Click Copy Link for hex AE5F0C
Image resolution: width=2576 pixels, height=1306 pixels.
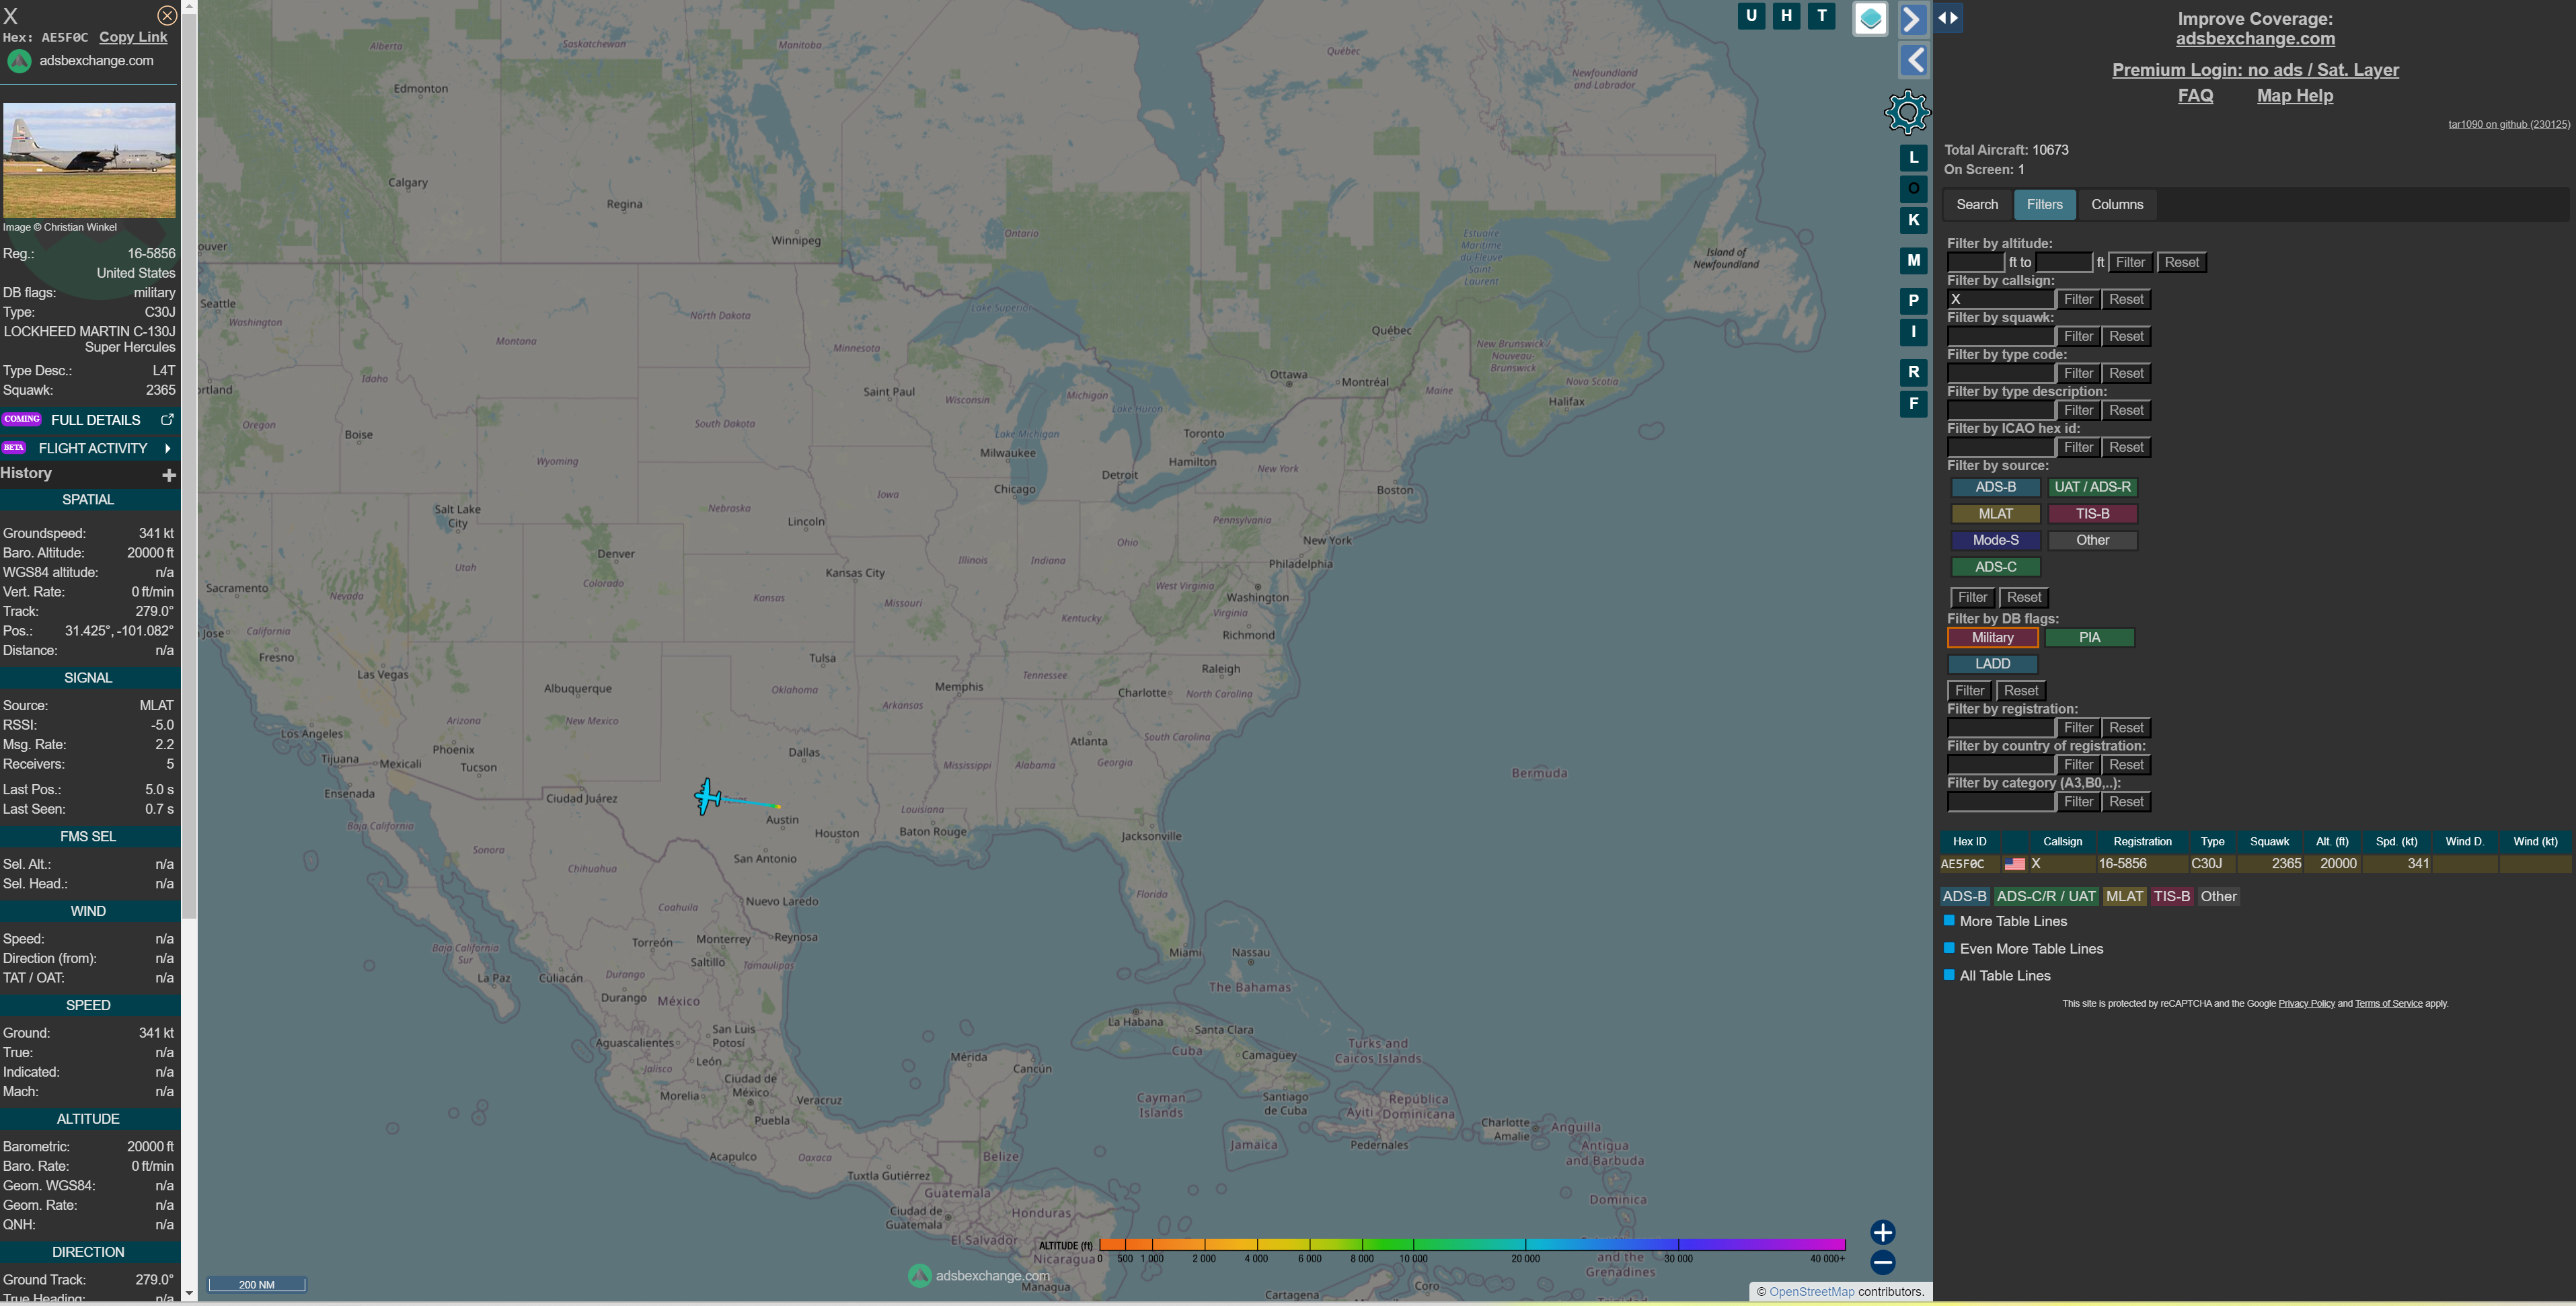point(133,37)
